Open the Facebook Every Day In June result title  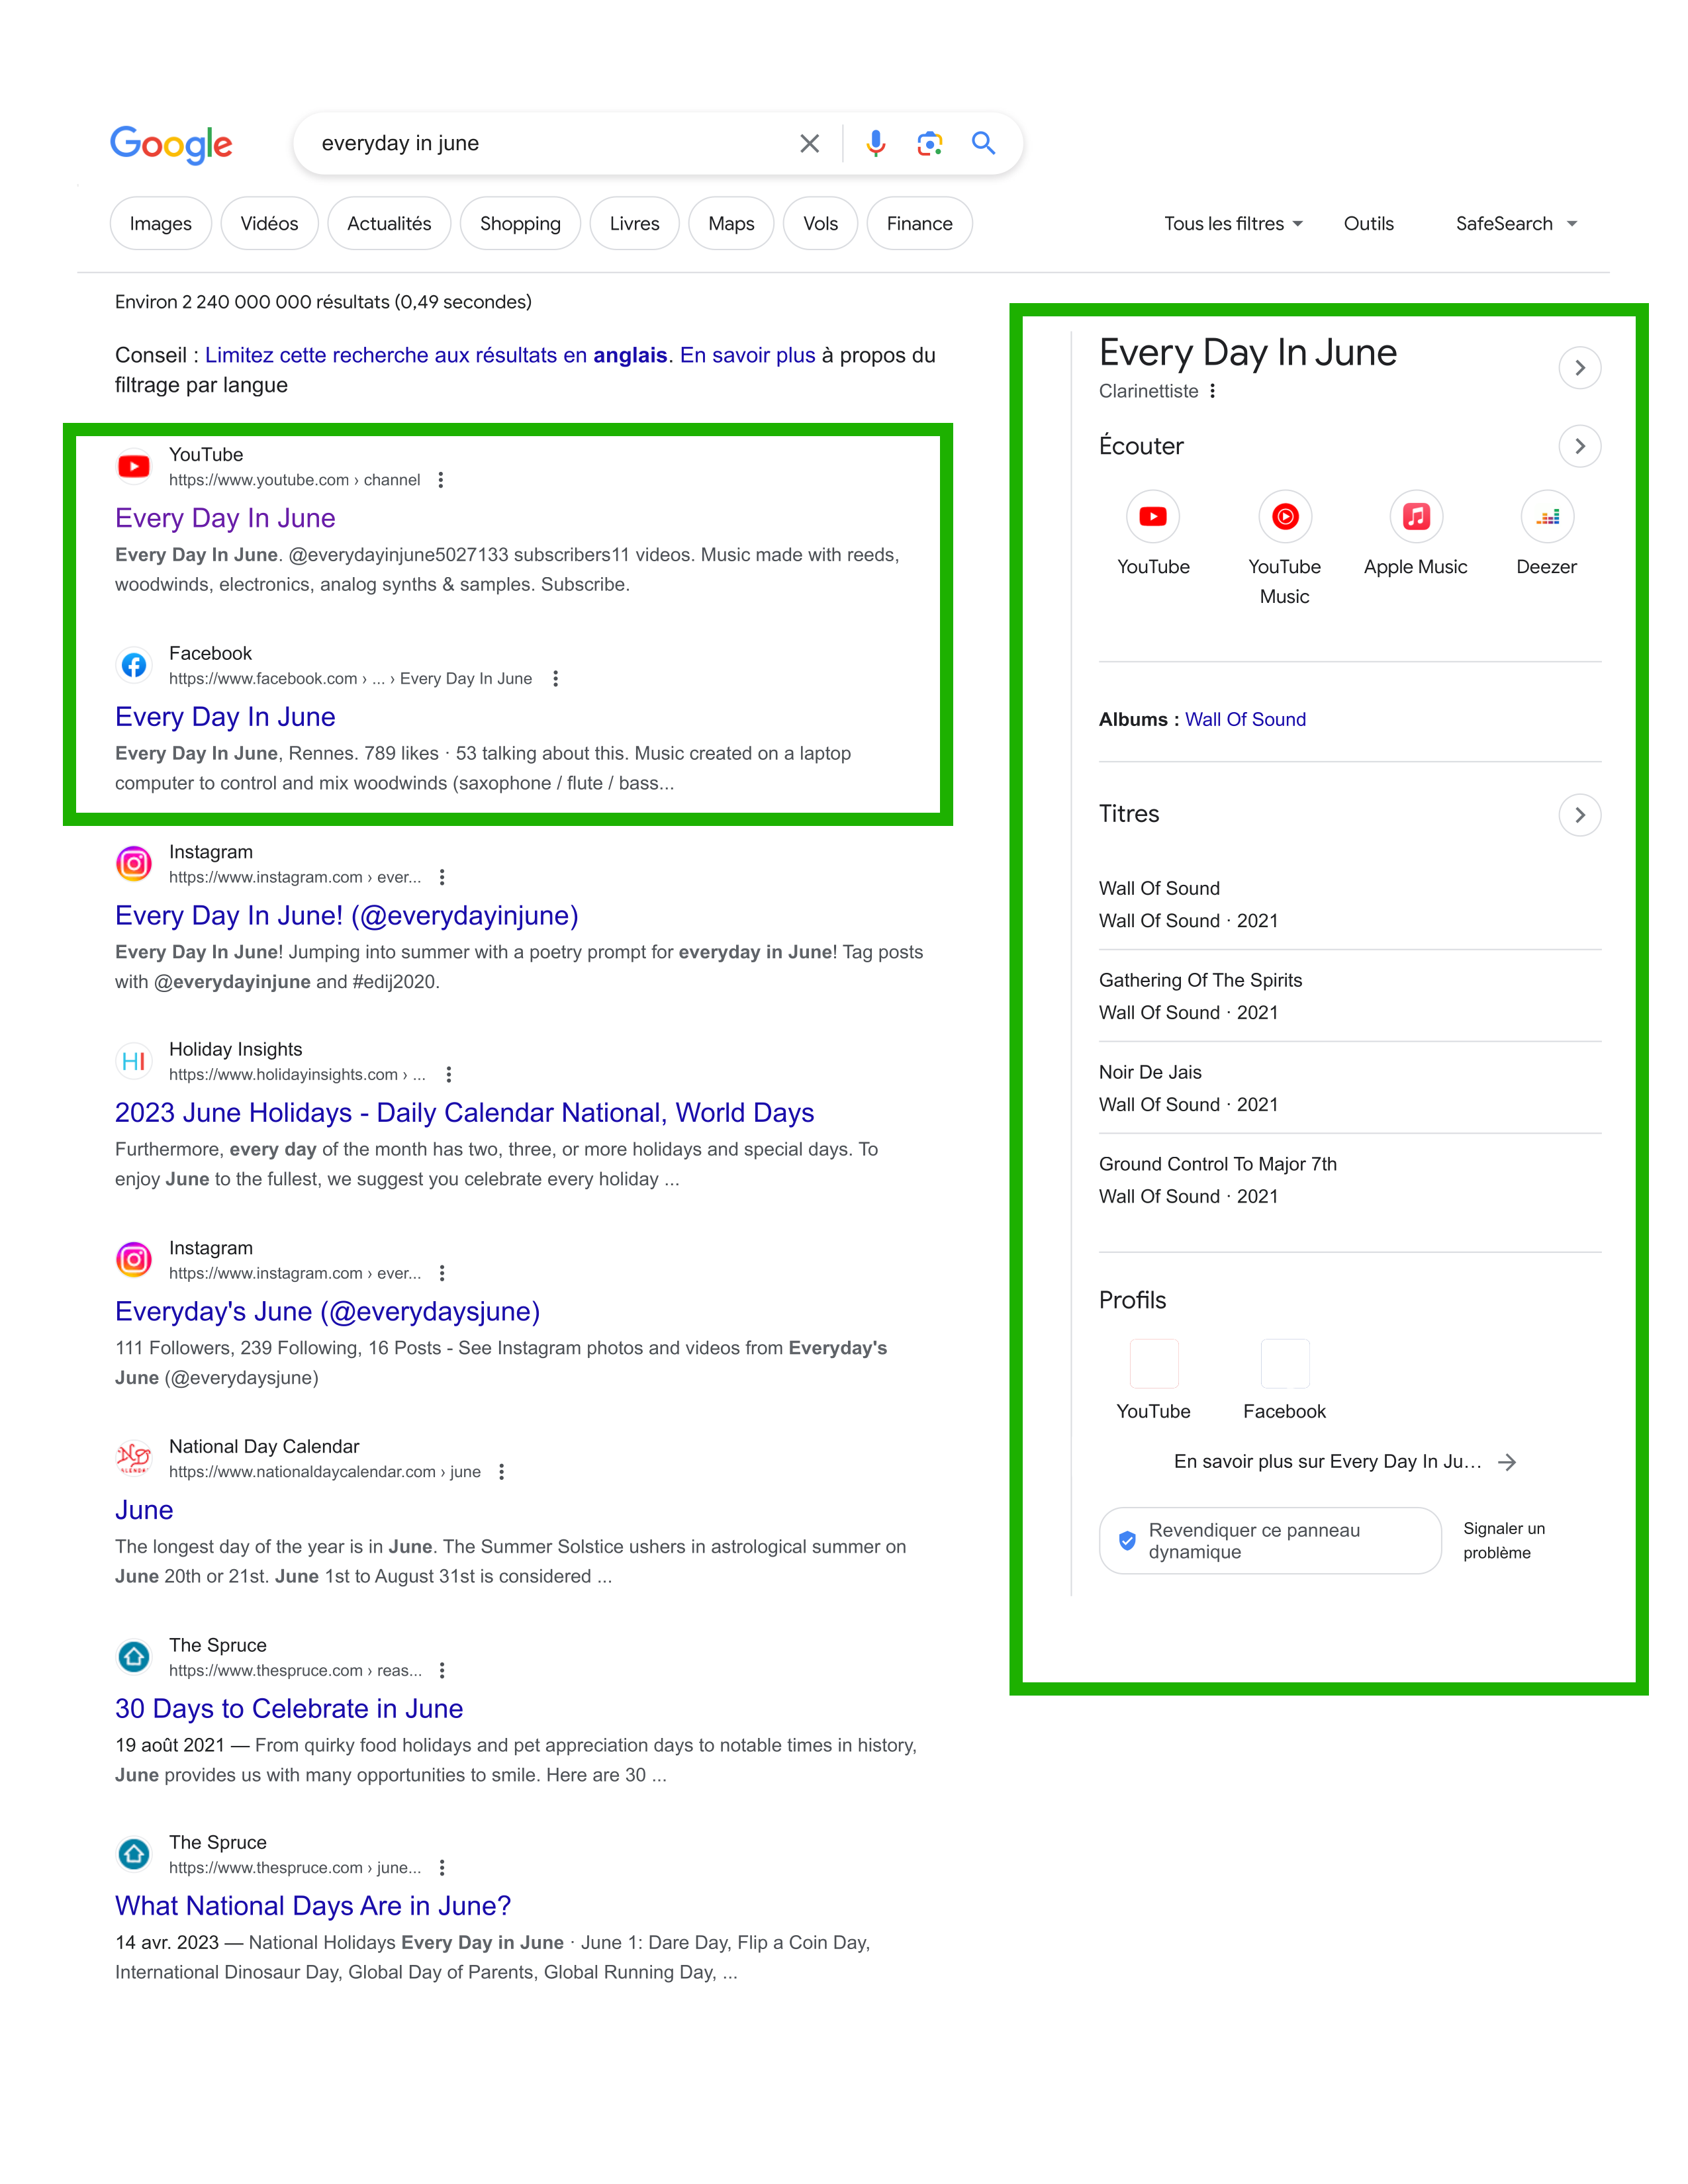(x=225, y=717)
